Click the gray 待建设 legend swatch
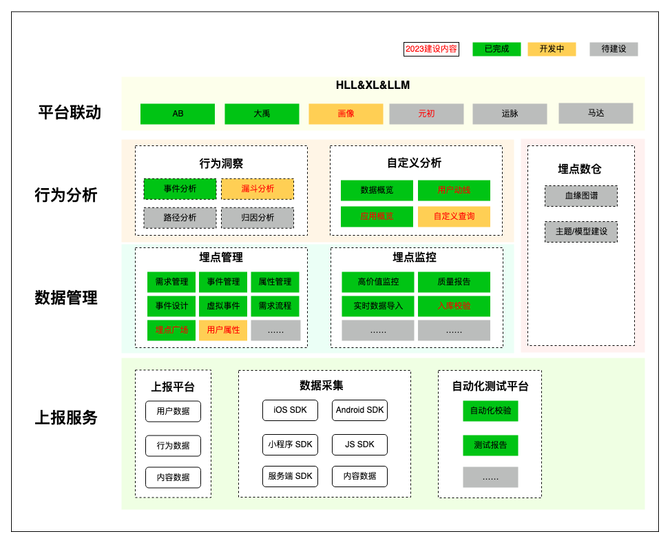Viewport: 670px width, 543px height. (x=614, y=49)
